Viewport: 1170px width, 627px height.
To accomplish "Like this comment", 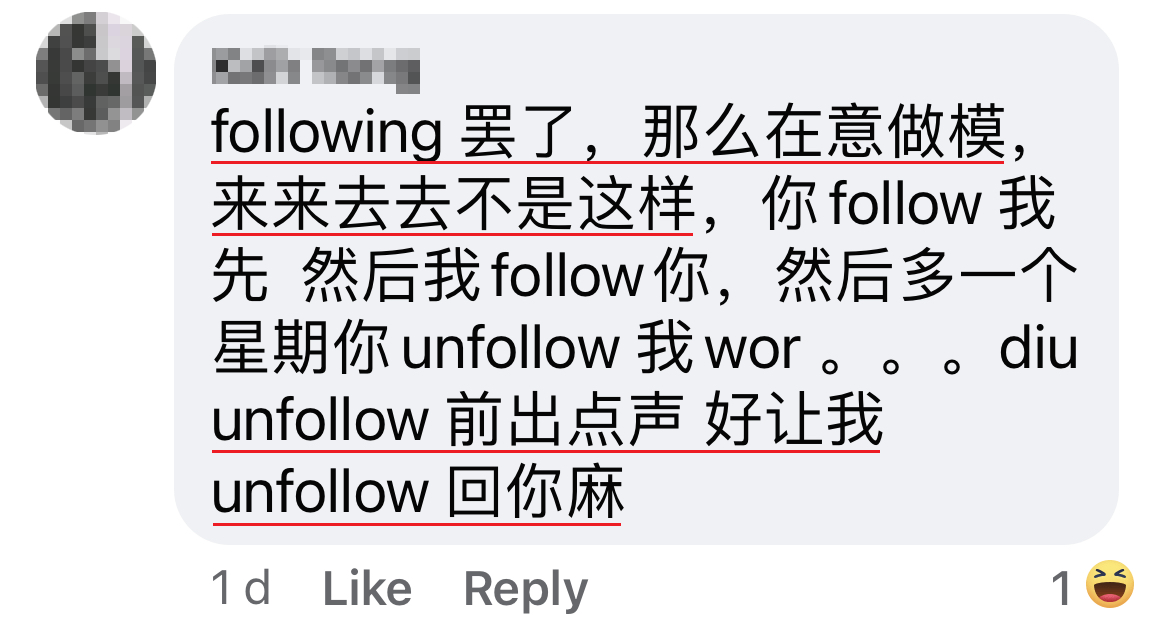I will point(367,589).
